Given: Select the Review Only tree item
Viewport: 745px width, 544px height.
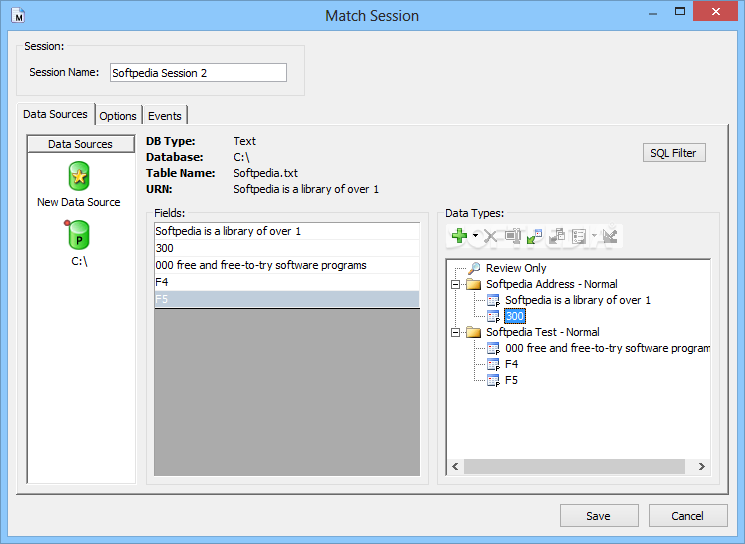Looking at the screenshot, I should [x=516, y=268].
